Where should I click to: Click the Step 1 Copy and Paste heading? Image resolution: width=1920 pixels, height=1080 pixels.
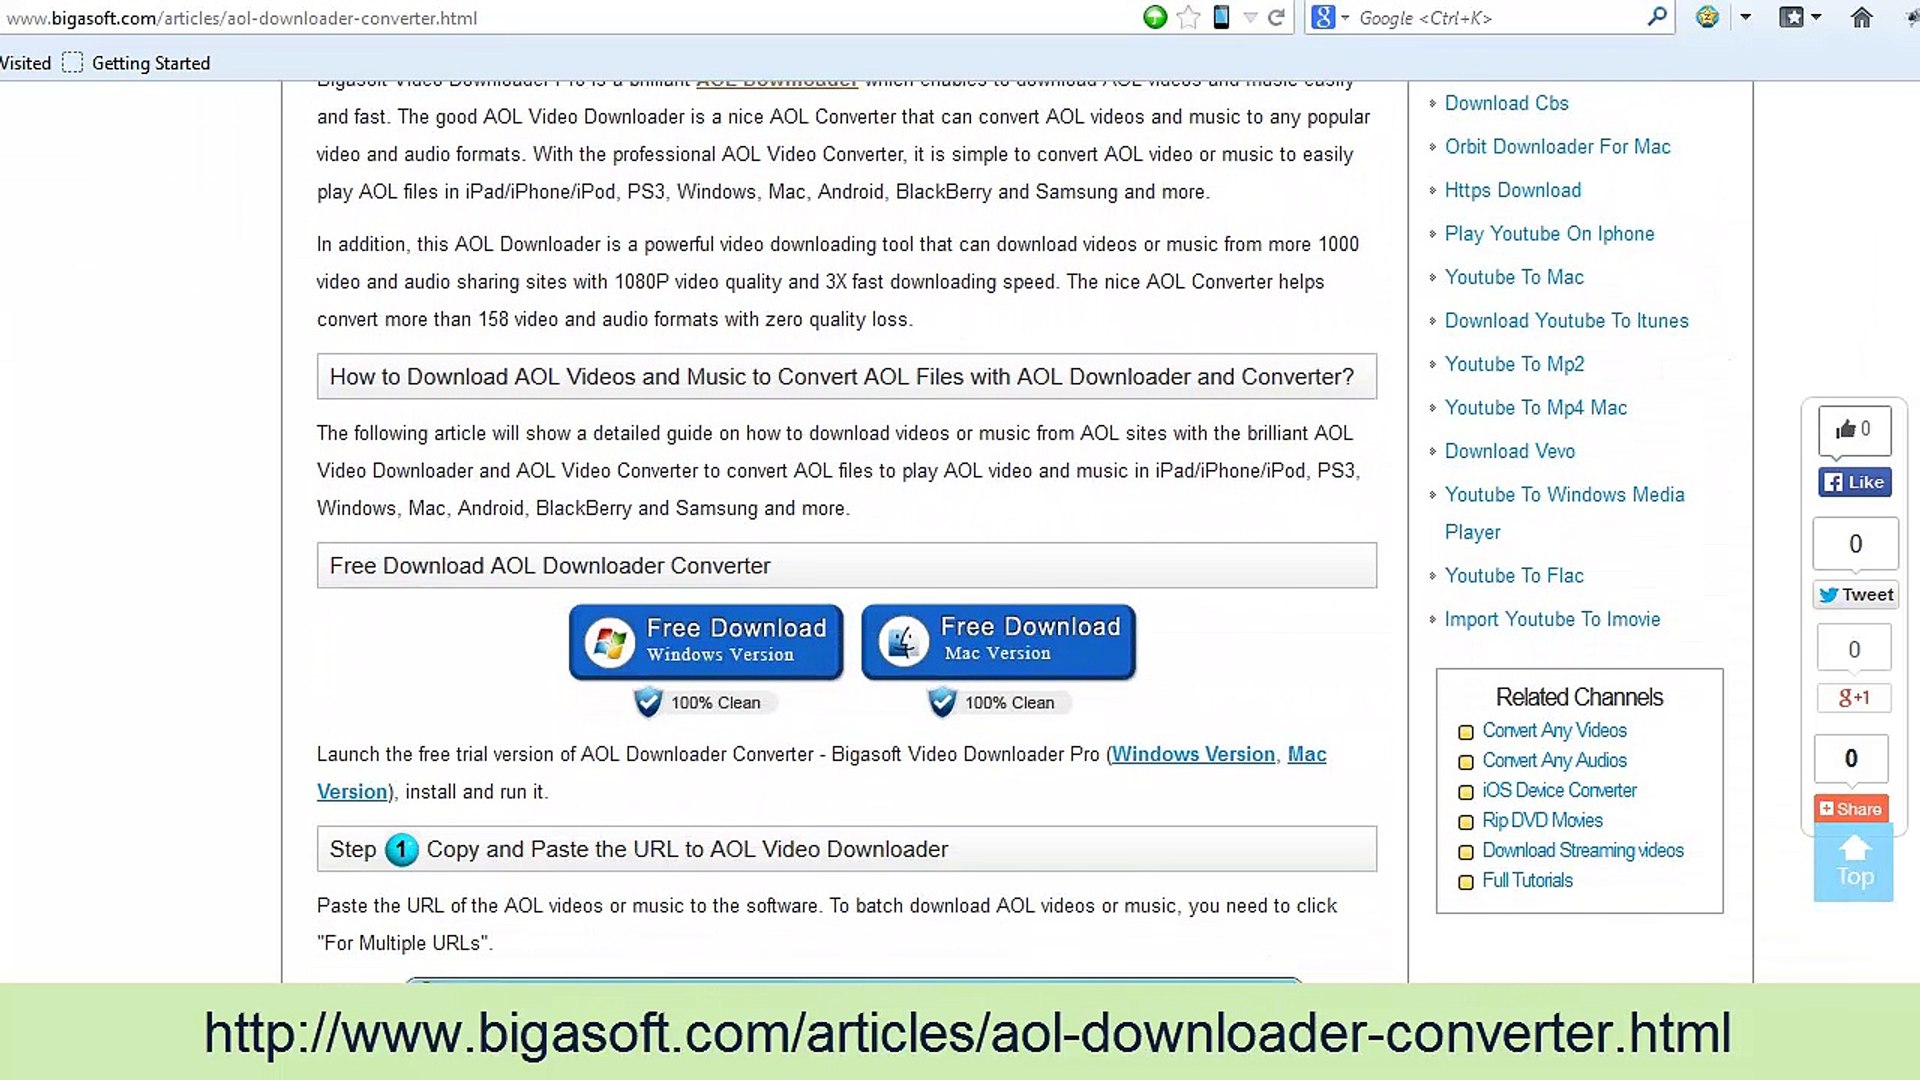pos(846,849)
